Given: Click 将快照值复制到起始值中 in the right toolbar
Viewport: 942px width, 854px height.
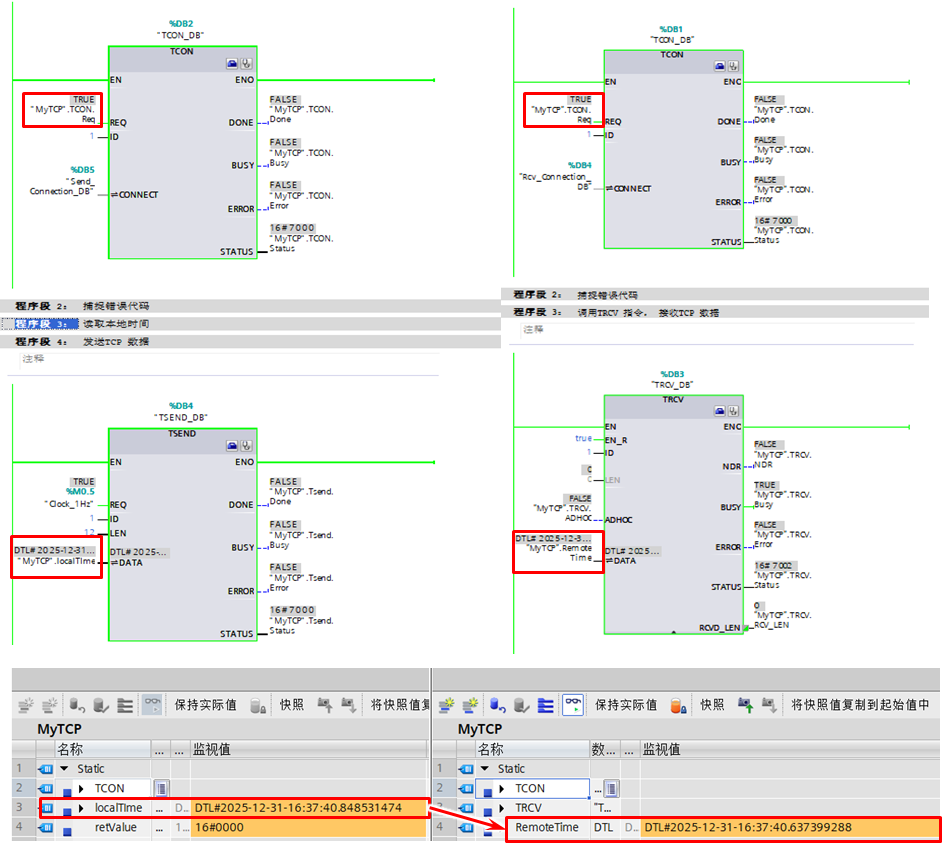Looking at the screenshot, I should (x=860, y=705).
